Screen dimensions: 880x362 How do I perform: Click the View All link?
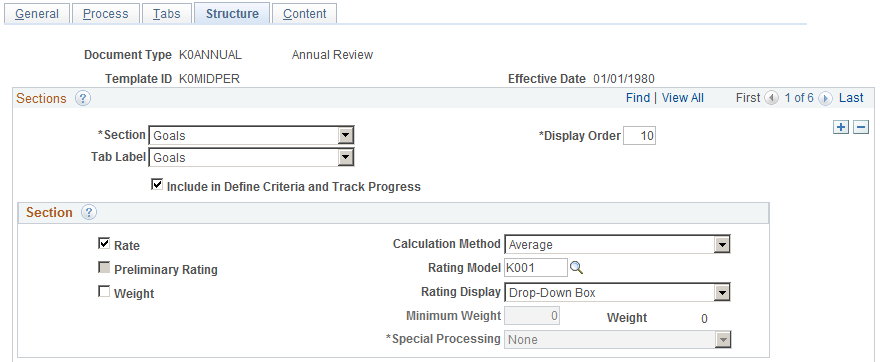[x=682, y=98]
